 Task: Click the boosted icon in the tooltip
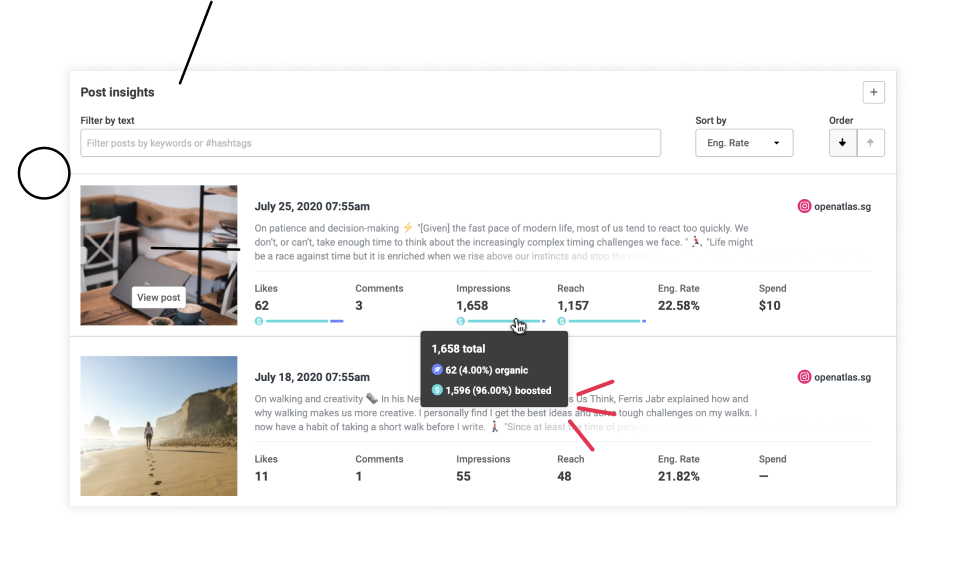pos(437,391)
